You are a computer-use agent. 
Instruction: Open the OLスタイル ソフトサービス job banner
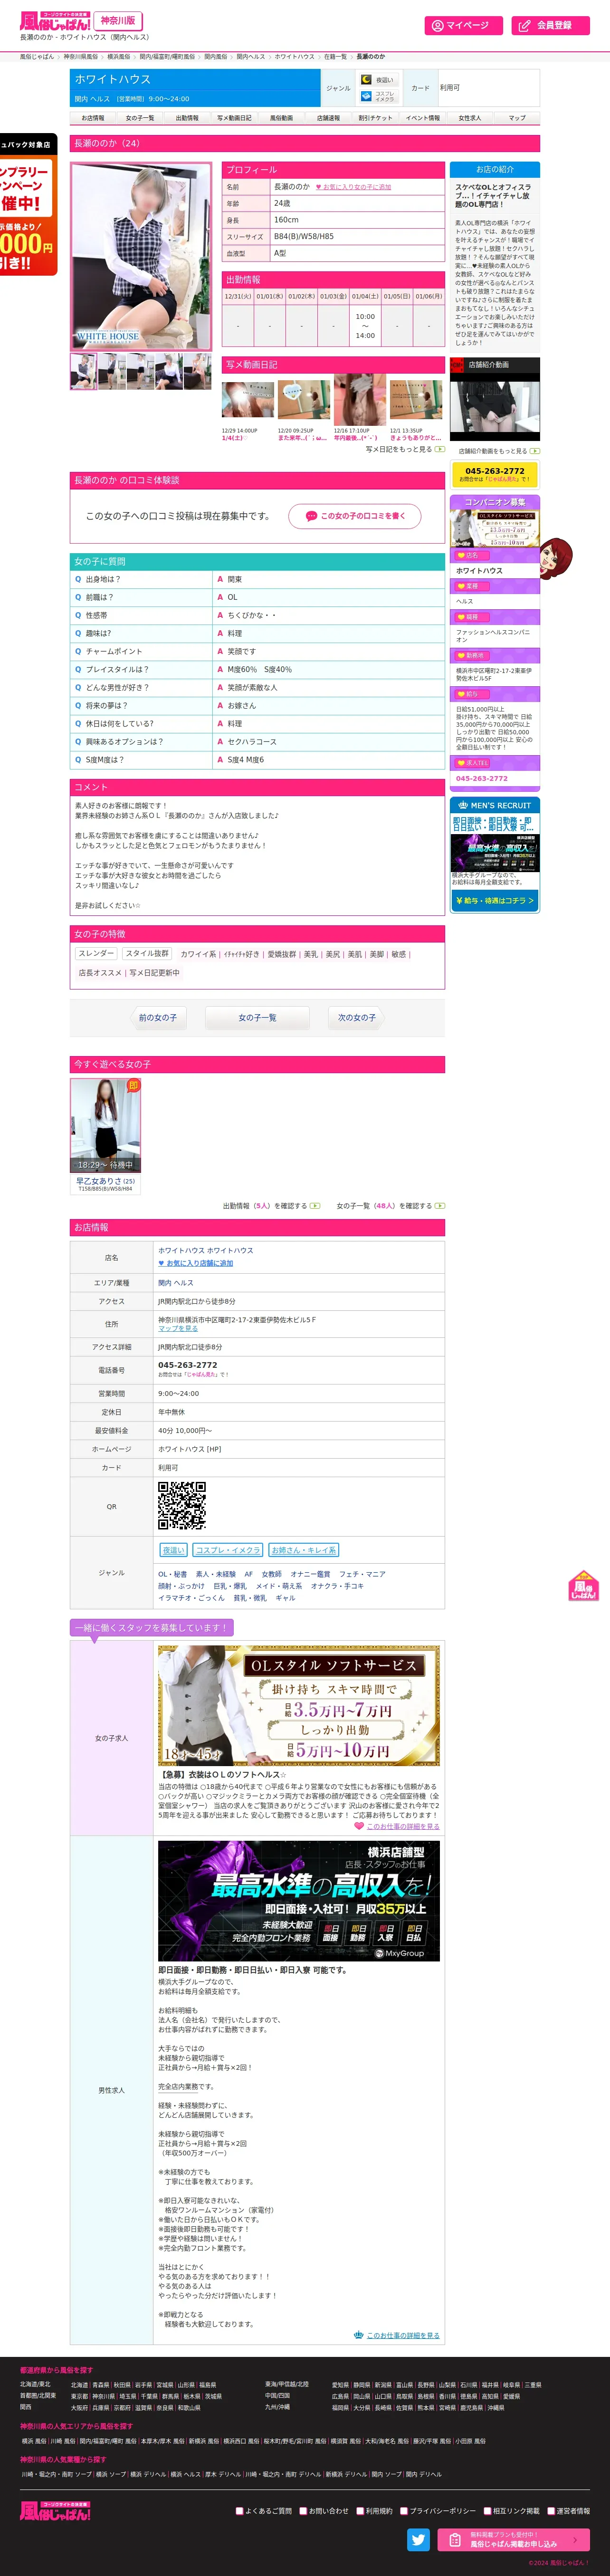(299, 1706)
